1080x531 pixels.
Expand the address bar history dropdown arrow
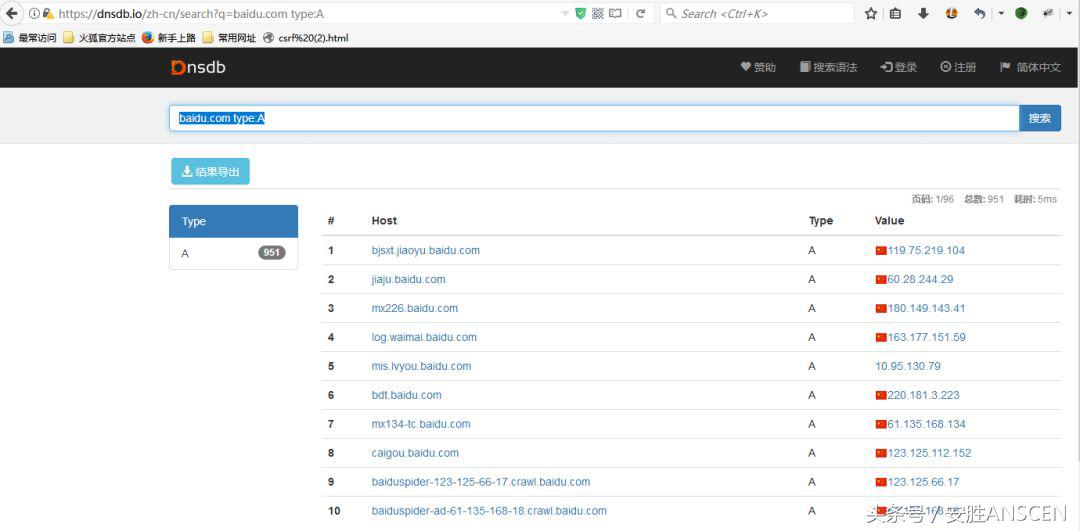[x=565, y=14]
